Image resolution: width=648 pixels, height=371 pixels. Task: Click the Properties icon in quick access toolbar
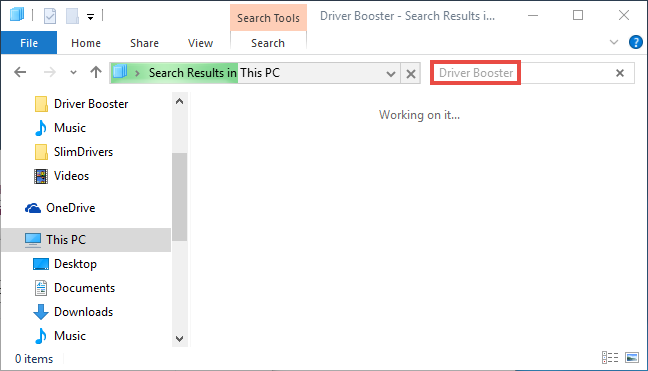tap(50, 16)
